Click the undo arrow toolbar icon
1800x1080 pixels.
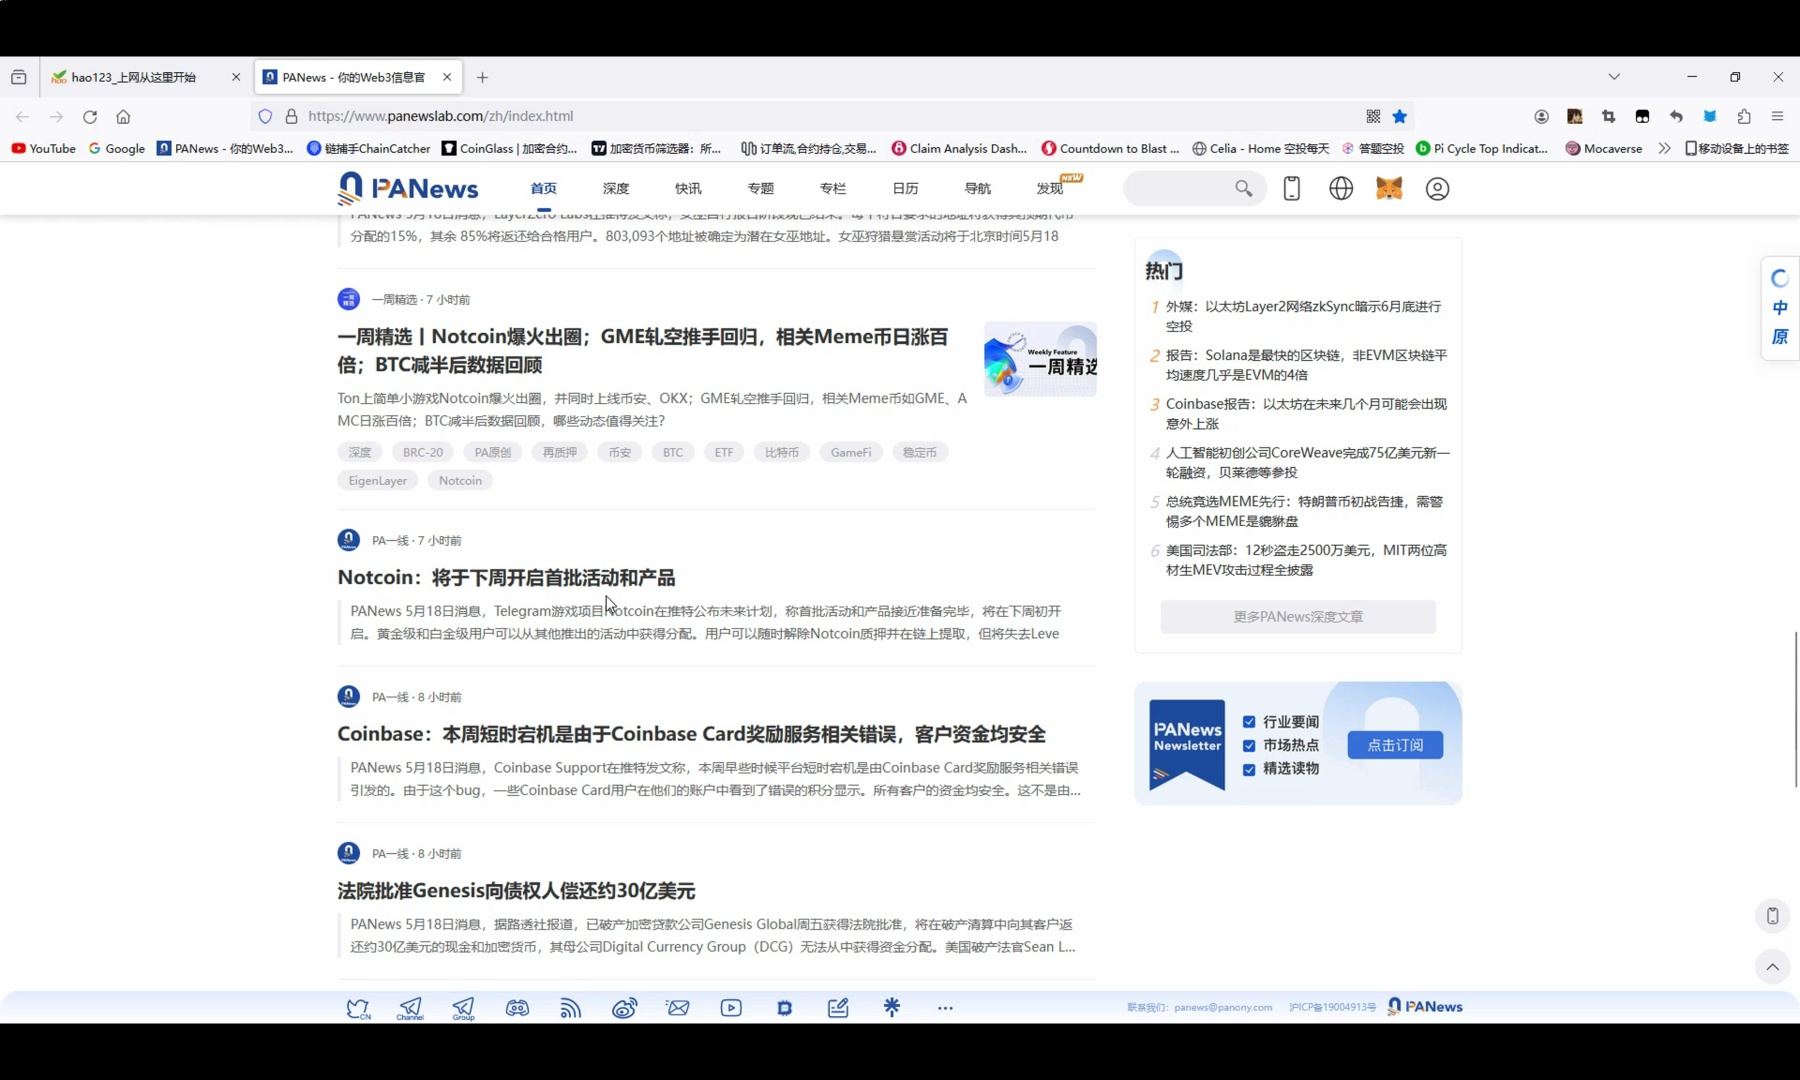[1676, 116]
